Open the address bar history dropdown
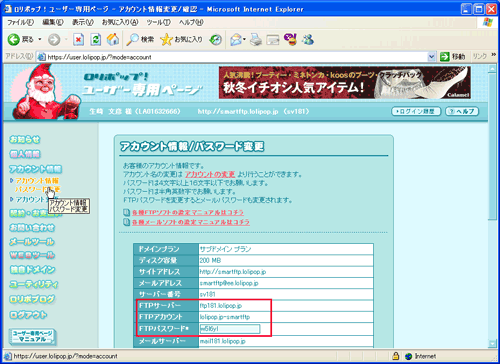Image resolution: width=500 pixels, height=364 pixels. 431,57
